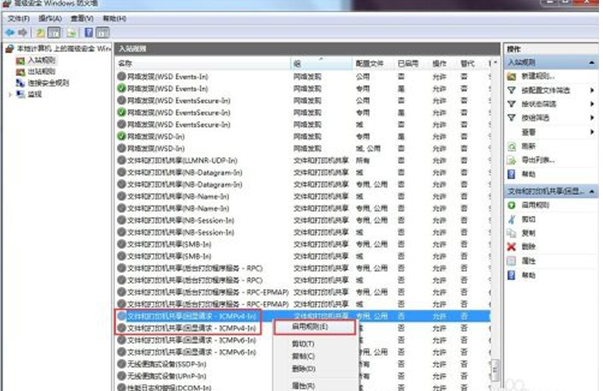
Task: Click 所有 in the LLMNR-UDP-In rule's profile column
Action: coord(363,160)
